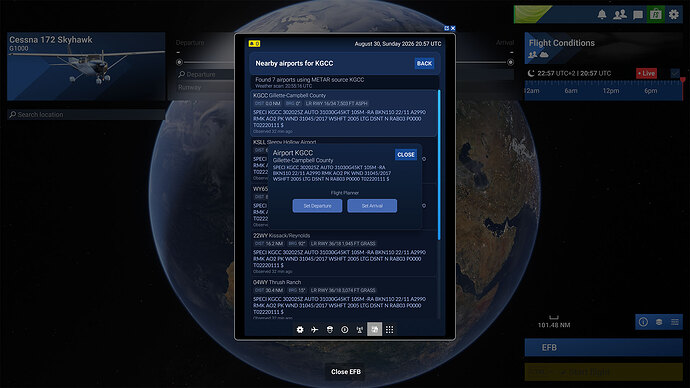Click the red time marker on timeline
Screen dimensions: 690x388
[683, 81]
